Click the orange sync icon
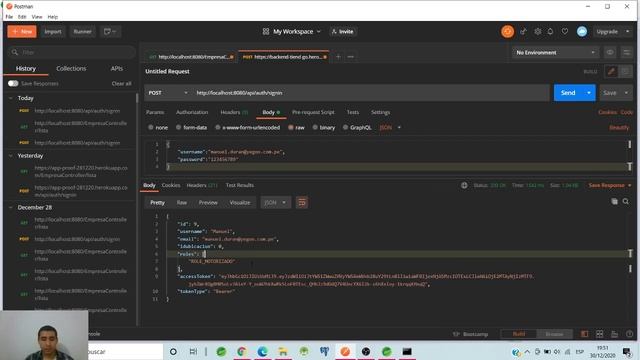 [x=507, y=31]
